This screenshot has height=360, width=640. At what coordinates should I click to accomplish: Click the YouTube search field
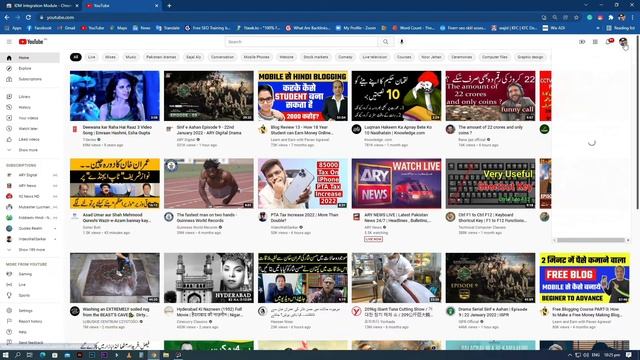(x=301, y=42)
